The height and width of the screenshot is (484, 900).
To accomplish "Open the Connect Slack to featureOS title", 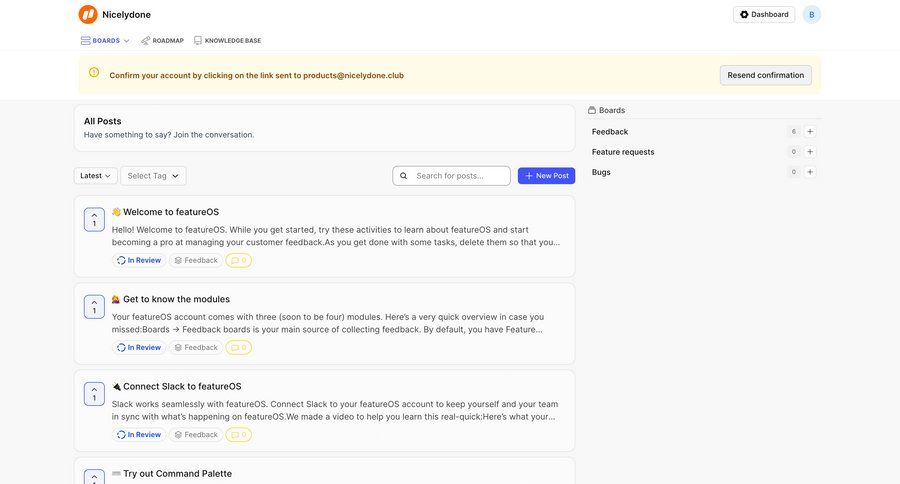I will click(x=176, y=386).
